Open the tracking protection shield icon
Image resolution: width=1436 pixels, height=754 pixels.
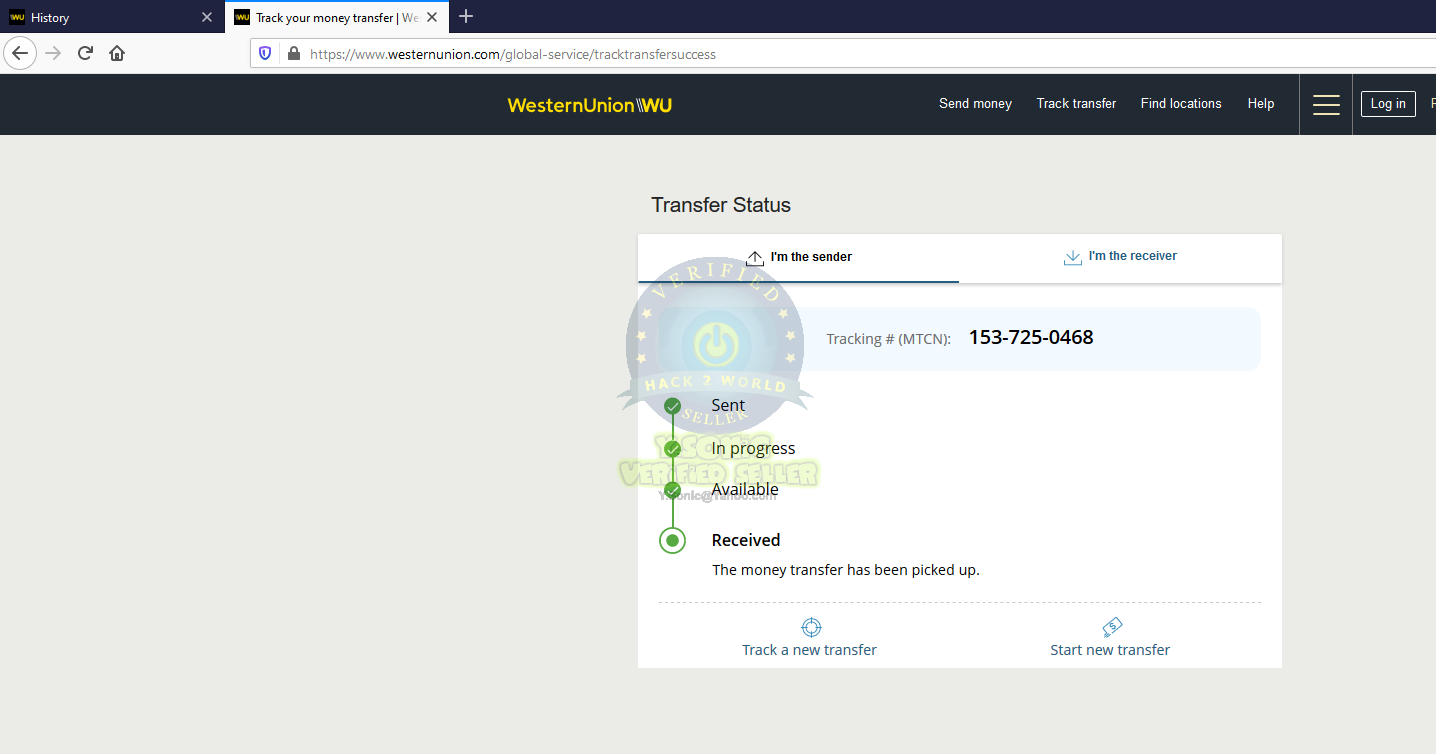(x=265, y=54)
